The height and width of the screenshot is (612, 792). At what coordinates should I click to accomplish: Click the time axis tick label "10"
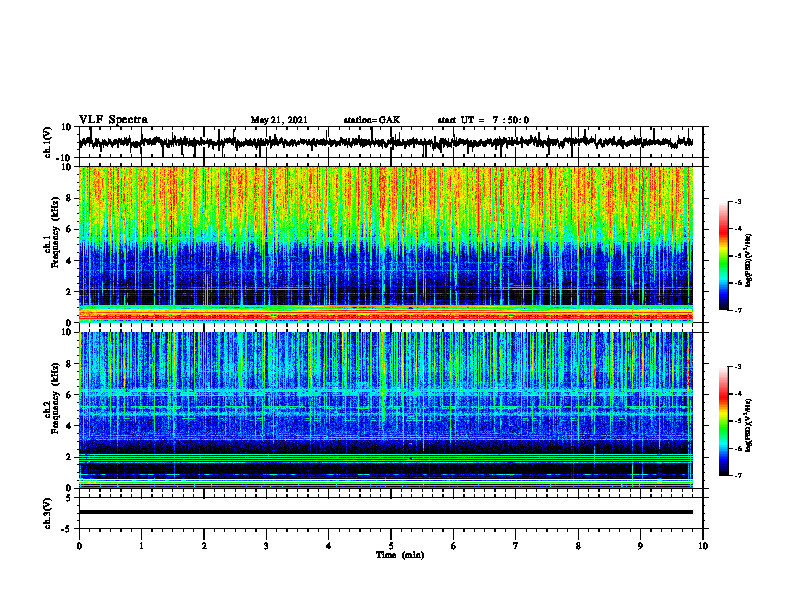point(703,546)
